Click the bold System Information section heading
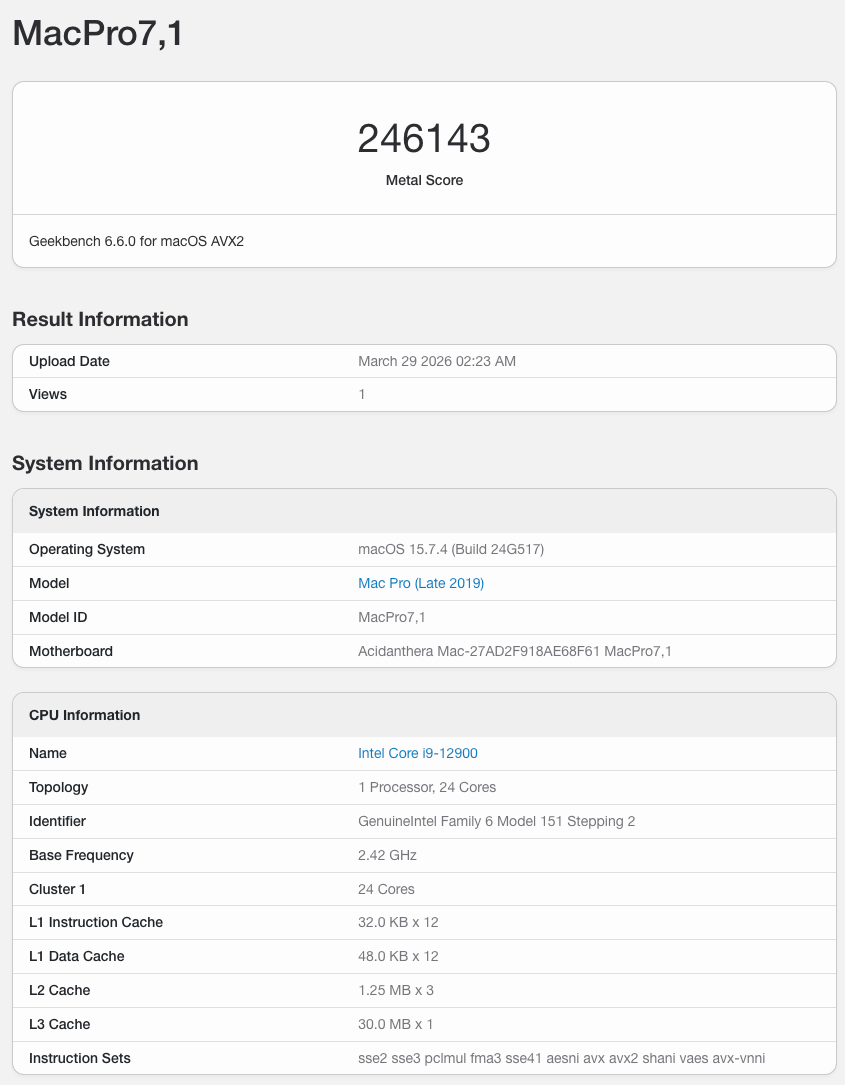 pos(105,463)
